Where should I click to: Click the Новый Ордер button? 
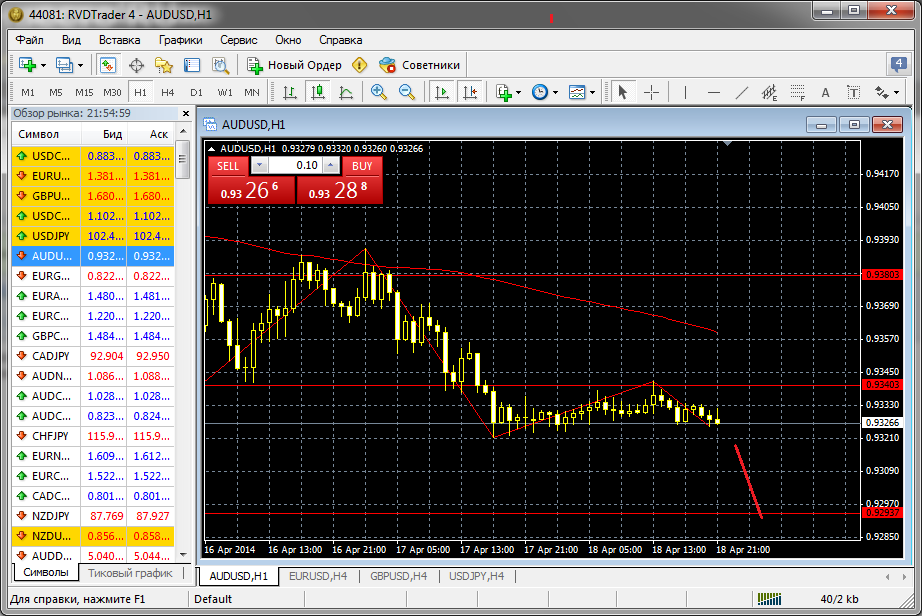click(x=294, y=65)
